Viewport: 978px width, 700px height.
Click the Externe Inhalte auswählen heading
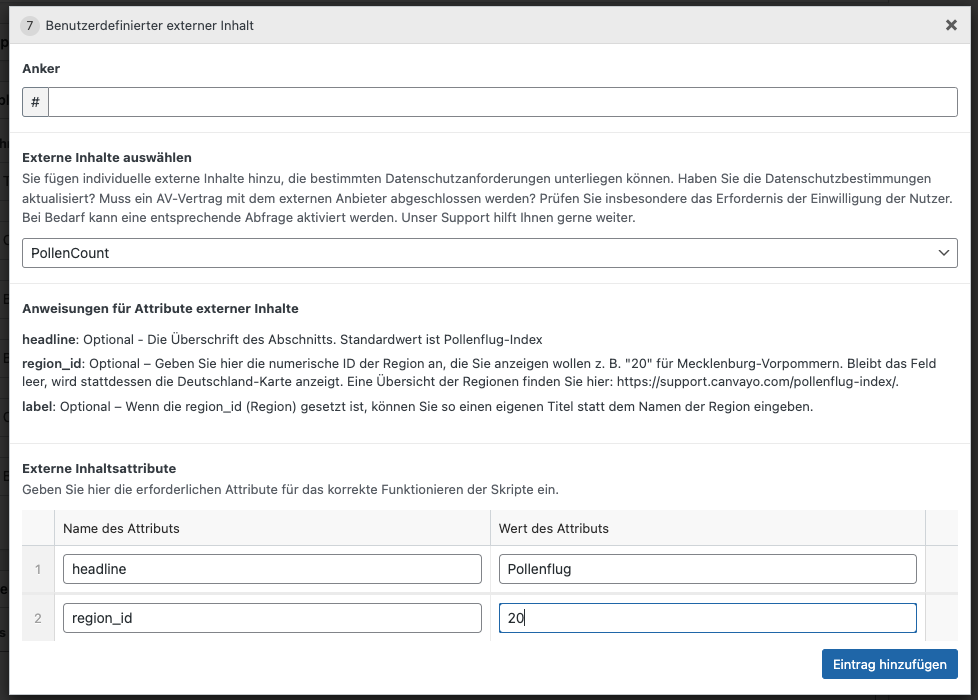(x=107, y=157)
